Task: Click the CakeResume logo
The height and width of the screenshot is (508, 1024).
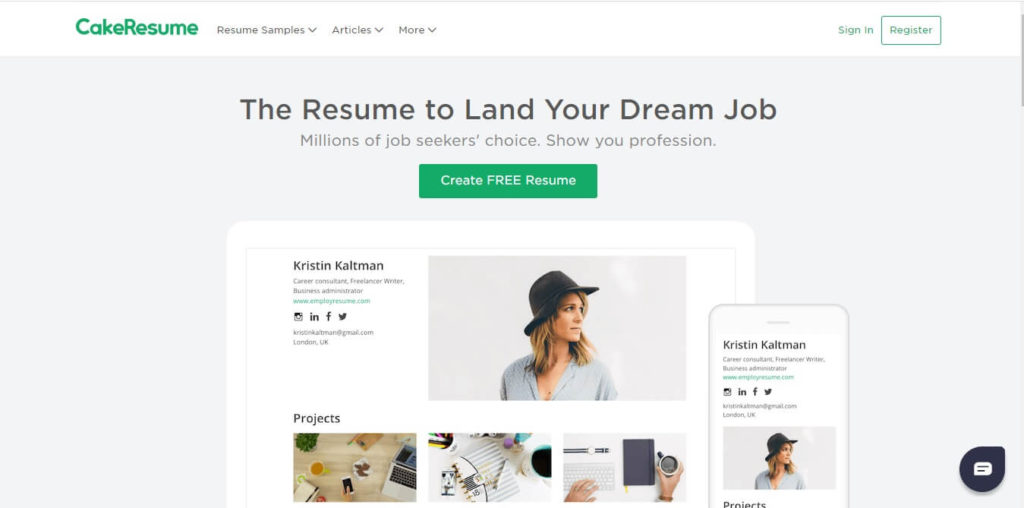Action: (x=136, y=27)
